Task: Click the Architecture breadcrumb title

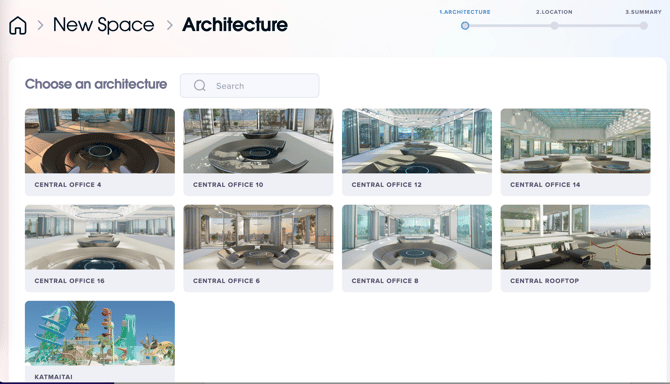Action: (x=235, y=25)
